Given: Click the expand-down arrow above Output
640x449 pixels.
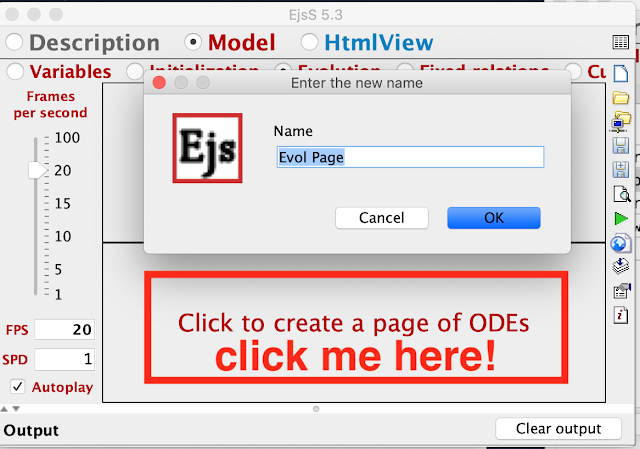Looking at the screenshot, I should pos(16,409).
